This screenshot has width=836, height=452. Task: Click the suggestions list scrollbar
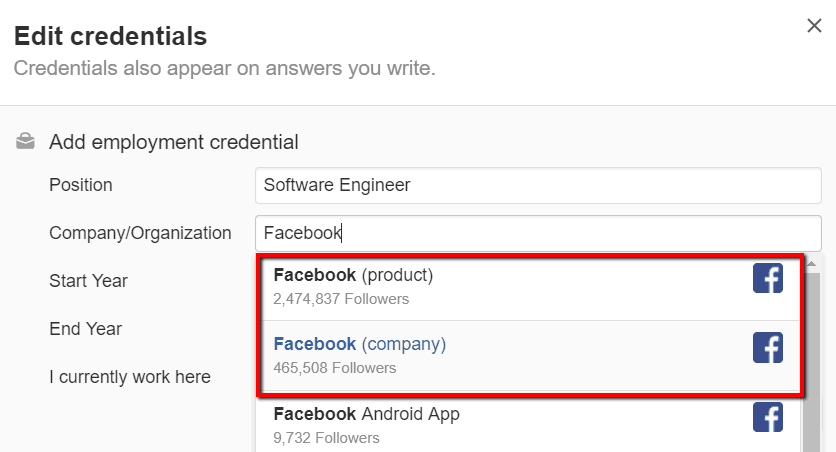click(811, 362)
